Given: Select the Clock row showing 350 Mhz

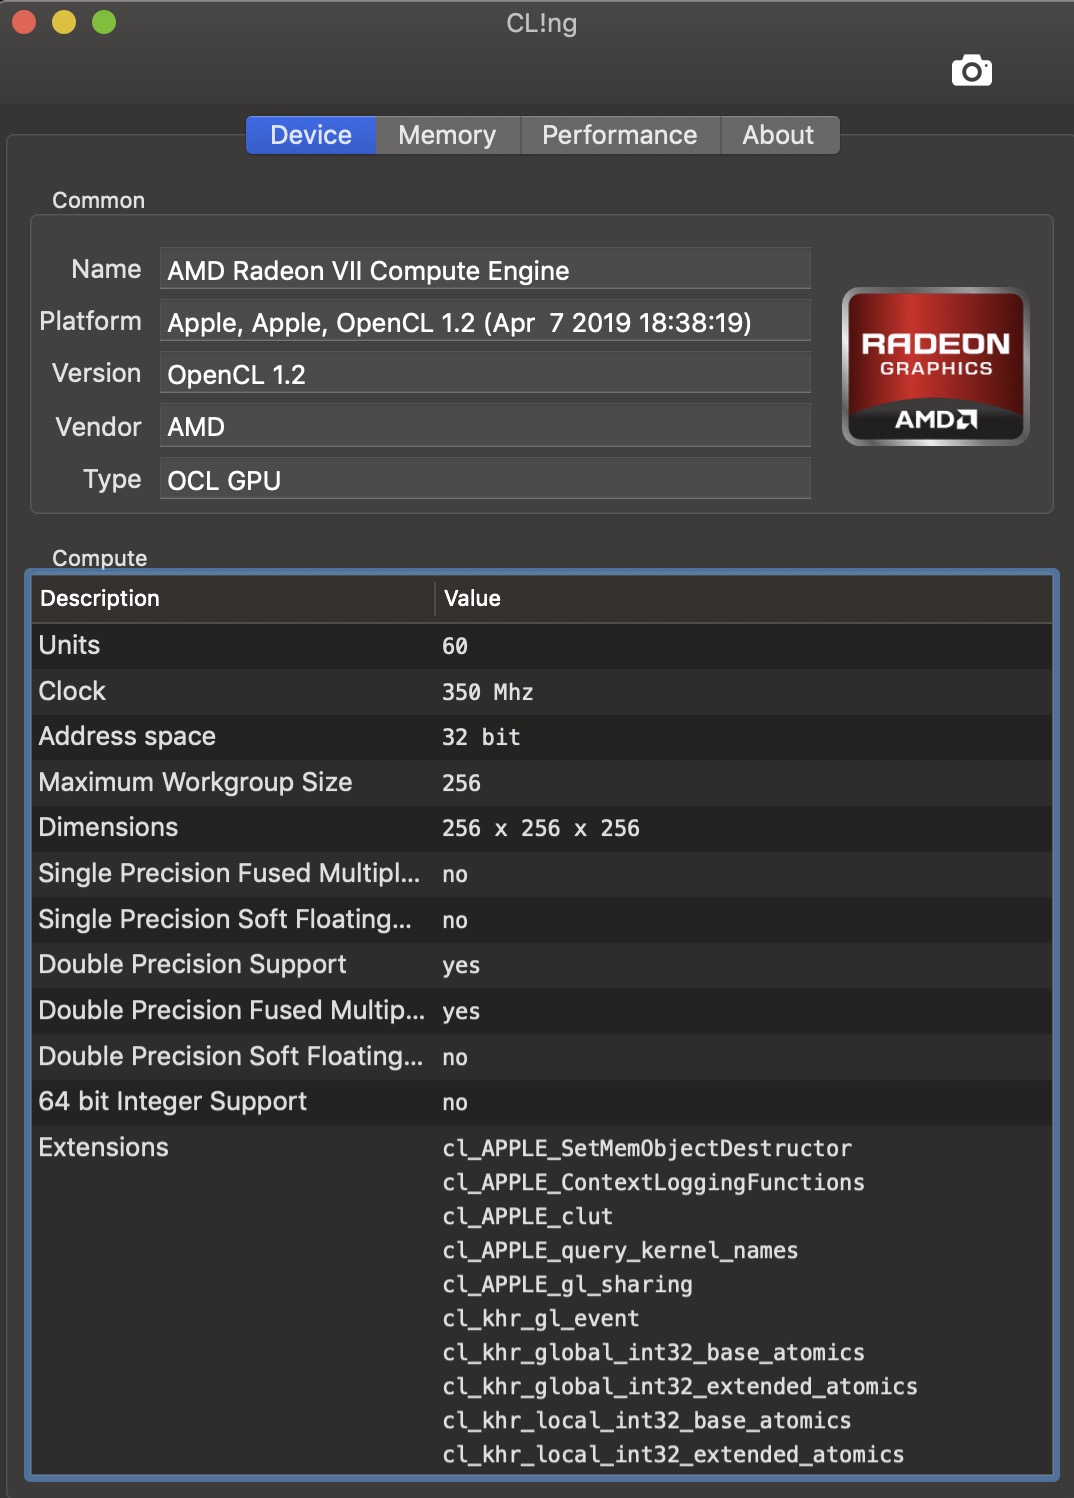Looking at the screenshot, I should coord(541,692).
